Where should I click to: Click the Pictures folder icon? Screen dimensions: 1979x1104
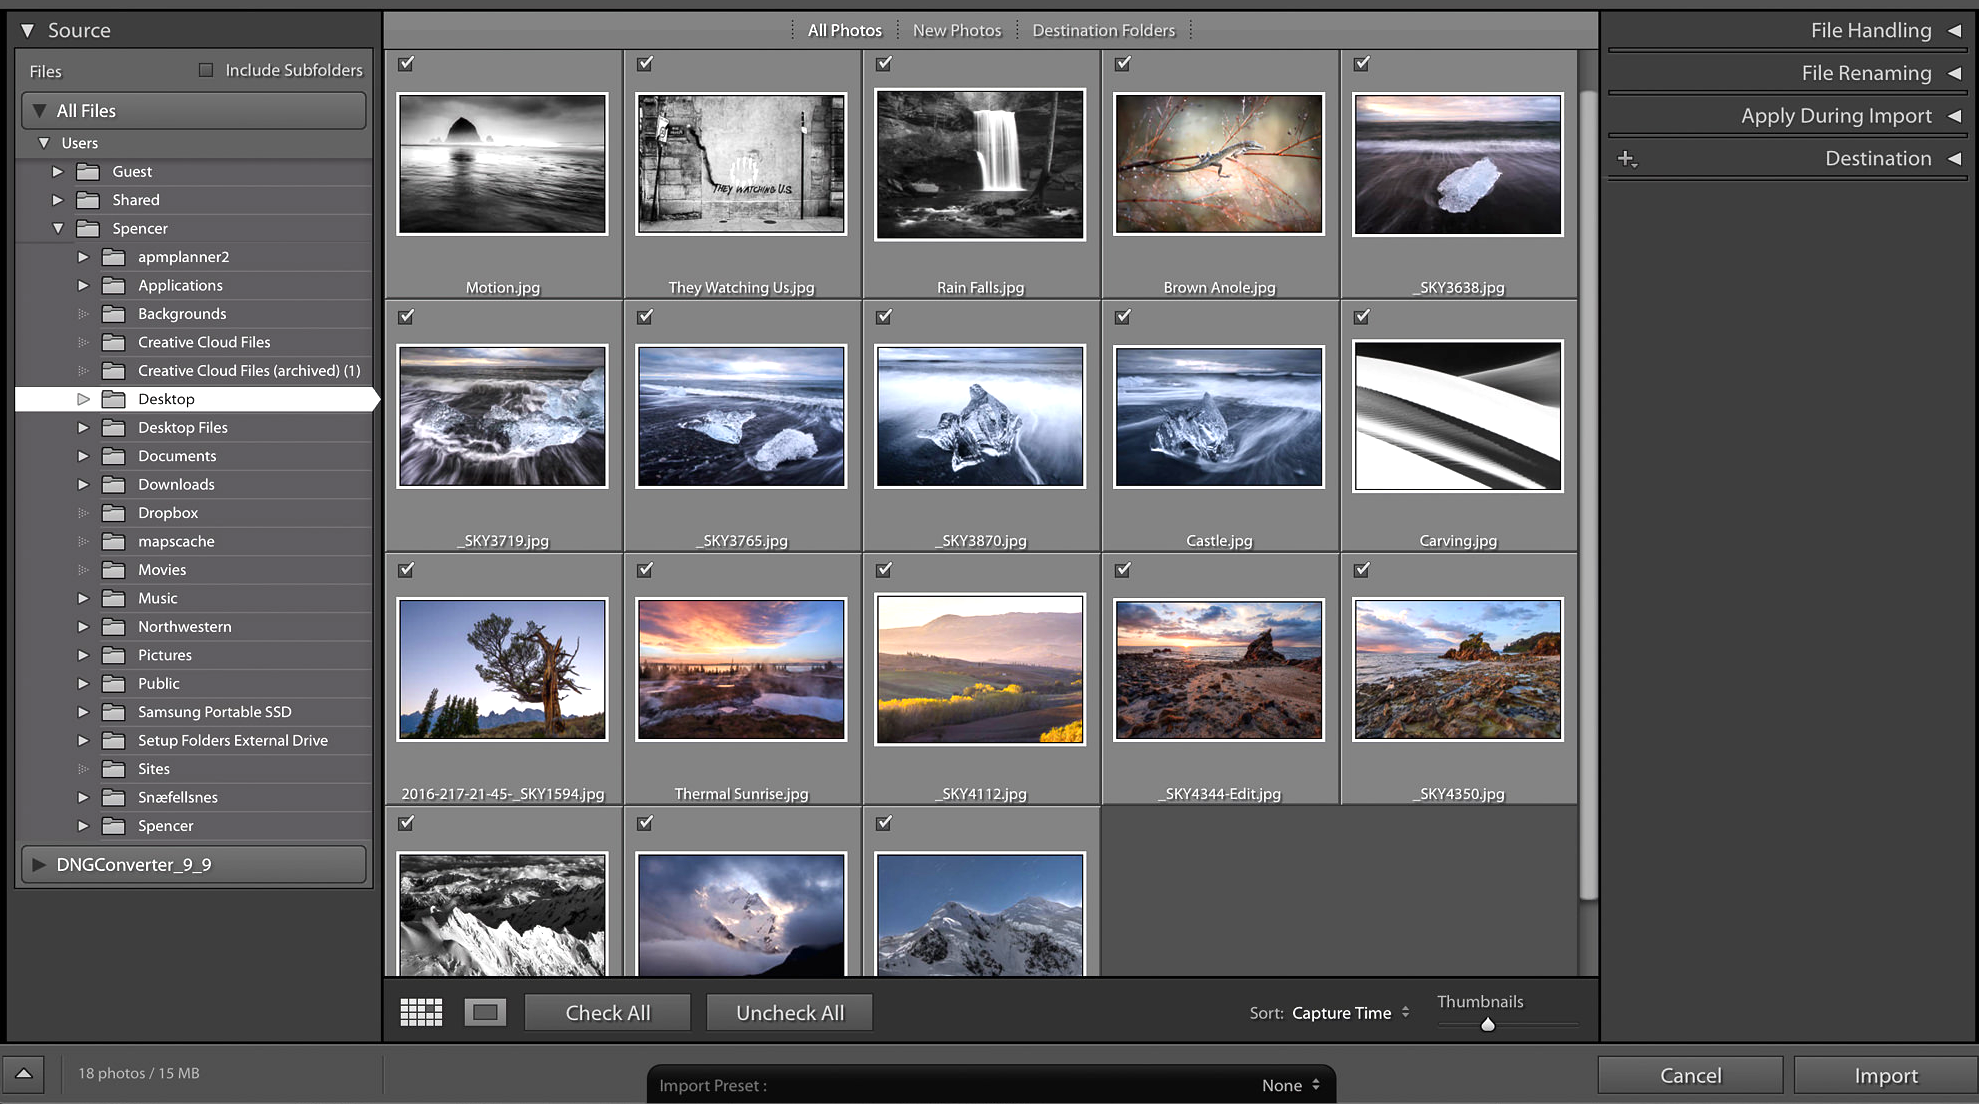[x=114, y=655]
